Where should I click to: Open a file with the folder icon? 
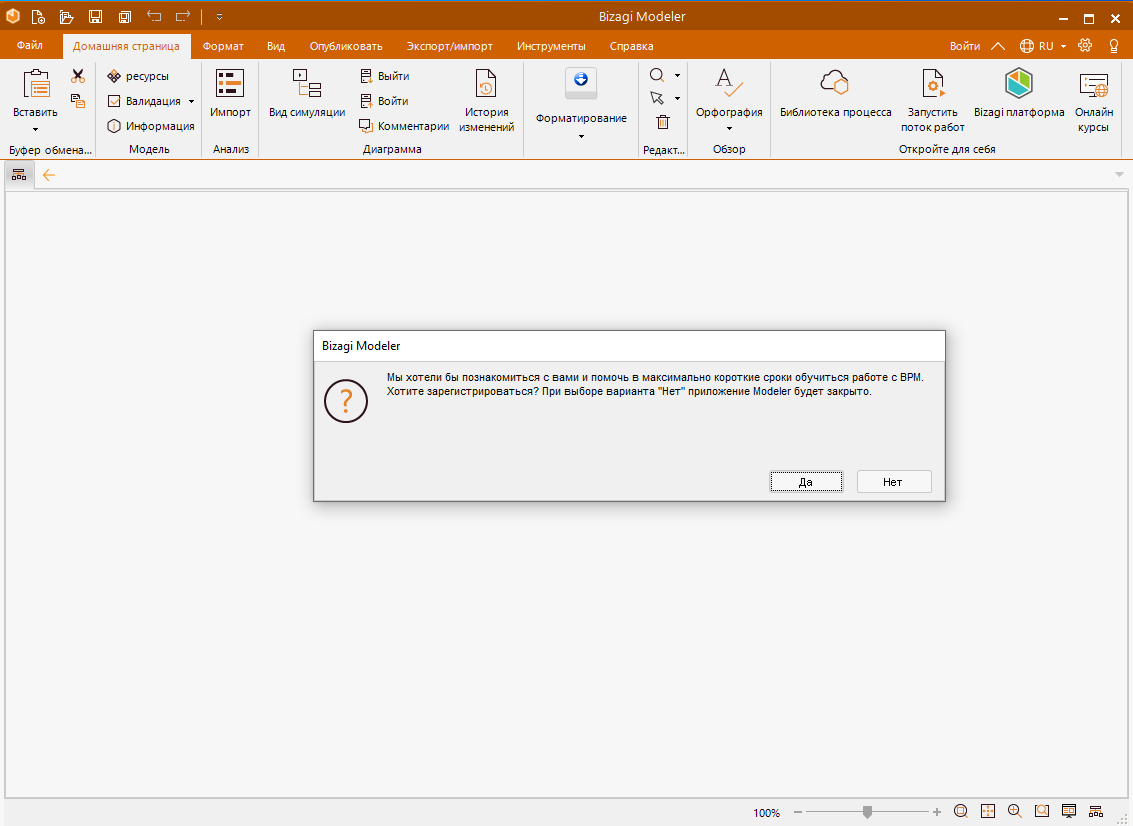point(66,17)
